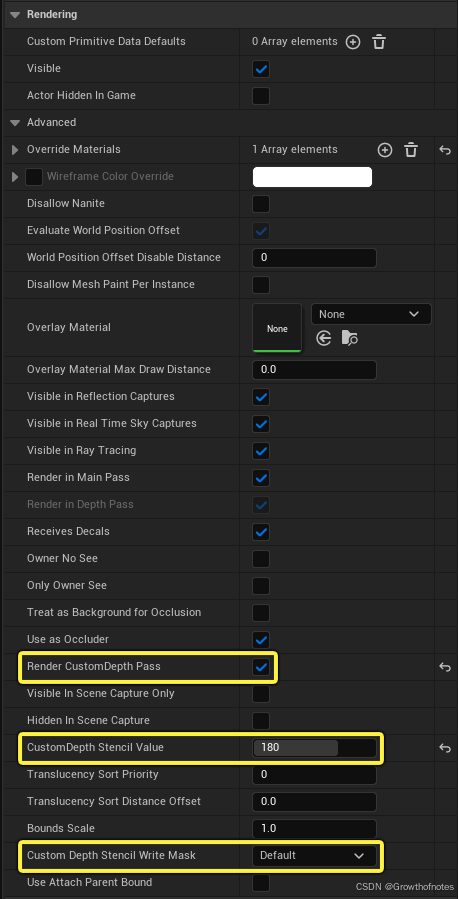
Task: Reset Render CustomDepth Pass to default
Action: pos(445,667)
